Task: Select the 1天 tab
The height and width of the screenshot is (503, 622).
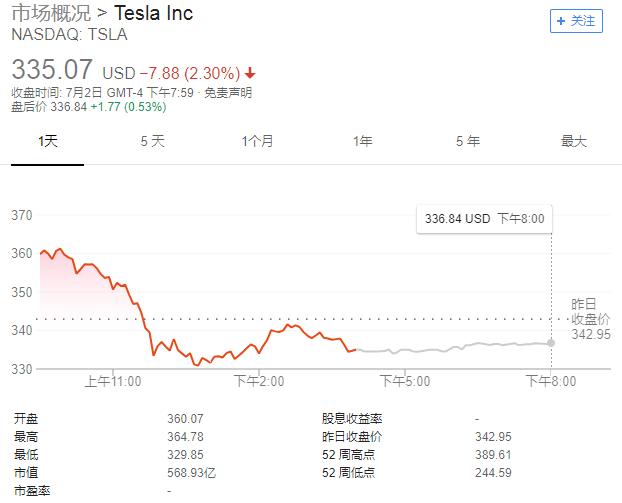Action: coord(48,141)
